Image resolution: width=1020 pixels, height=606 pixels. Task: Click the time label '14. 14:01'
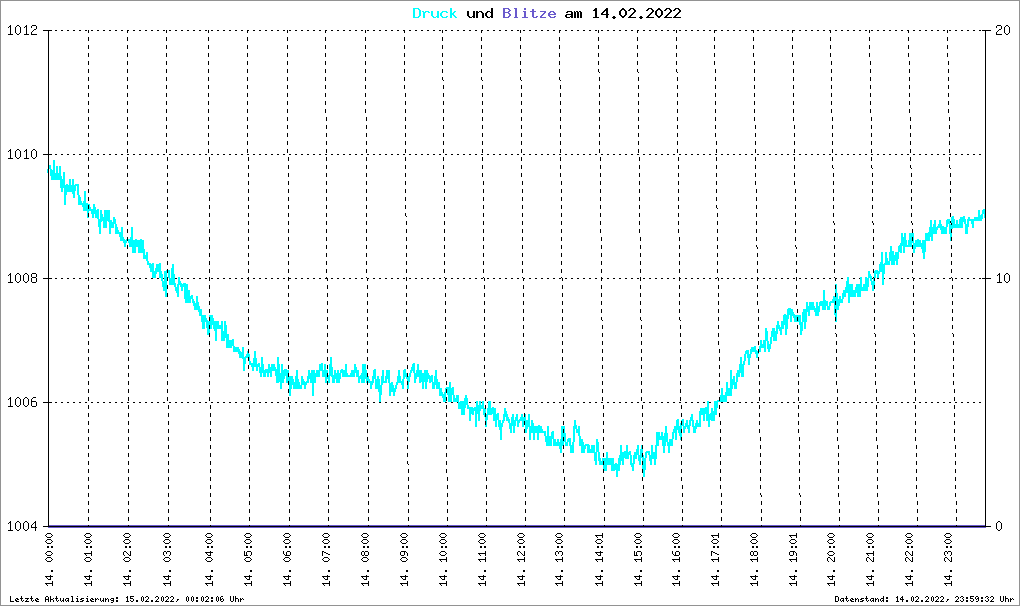point(600,560)
